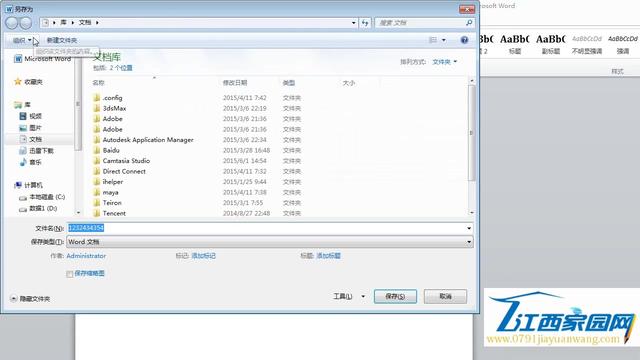This screenshot has width=640, height=360.
Task: Open the Help question mark icon
Action: (x=464, y=40)
